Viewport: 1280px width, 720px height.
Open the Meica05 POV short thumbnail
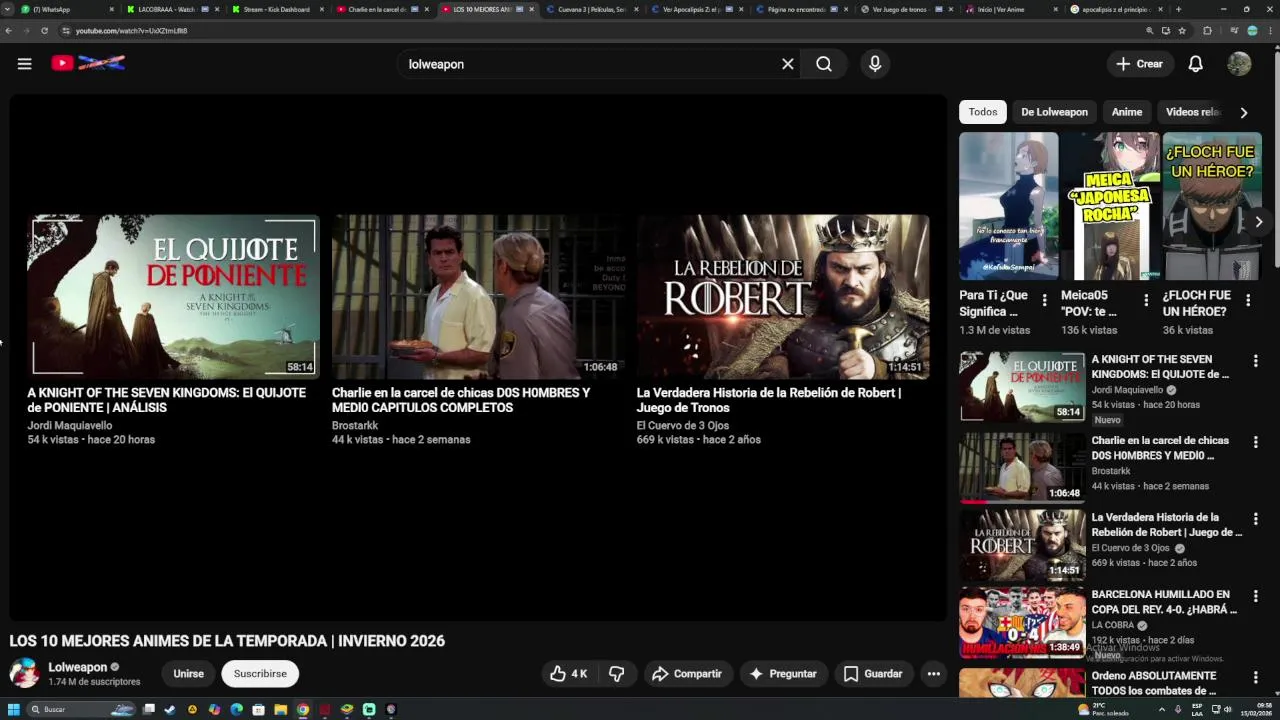click(x=1110, y=207)
